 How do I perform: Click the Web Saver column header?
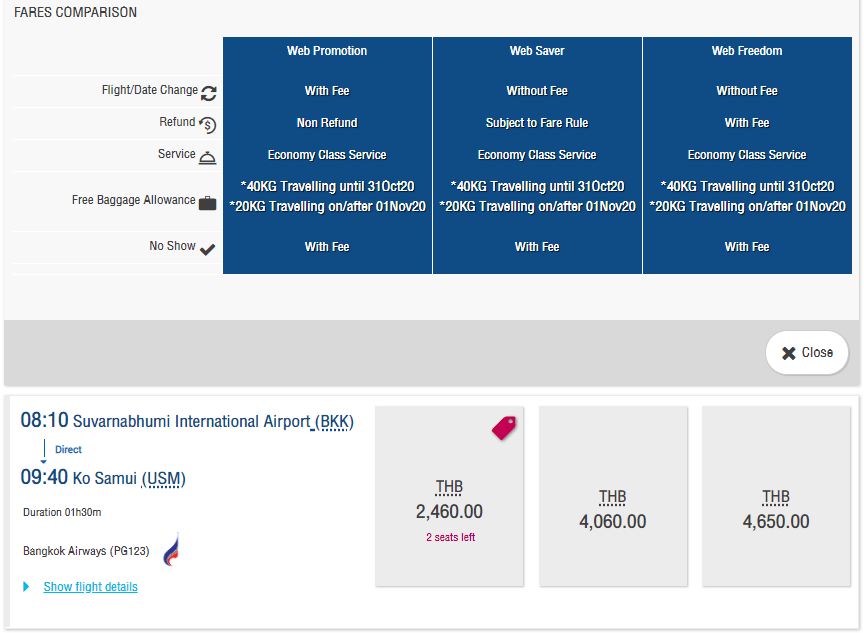pyautogui.click(x=537, y=51)
